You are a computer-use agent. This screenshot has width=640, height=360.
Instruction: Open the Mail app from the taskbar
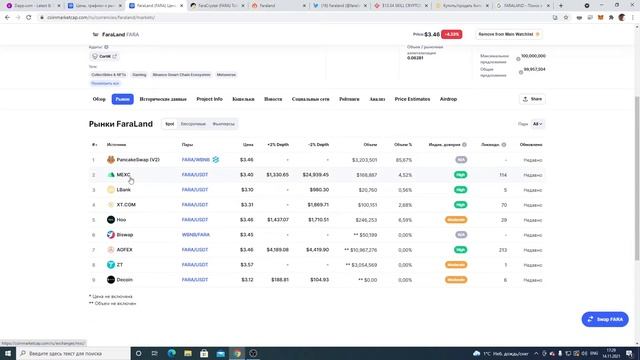[x=220, y=353]
